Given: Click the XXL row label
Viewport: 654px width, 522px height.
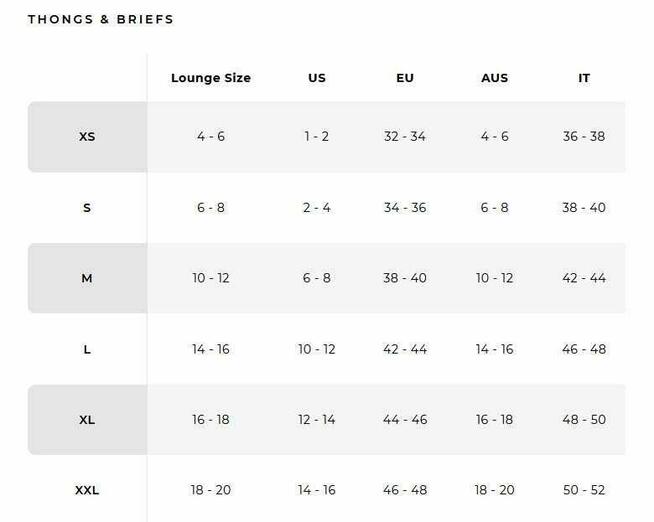Looking at the screenshot, I should coord(87,490).
